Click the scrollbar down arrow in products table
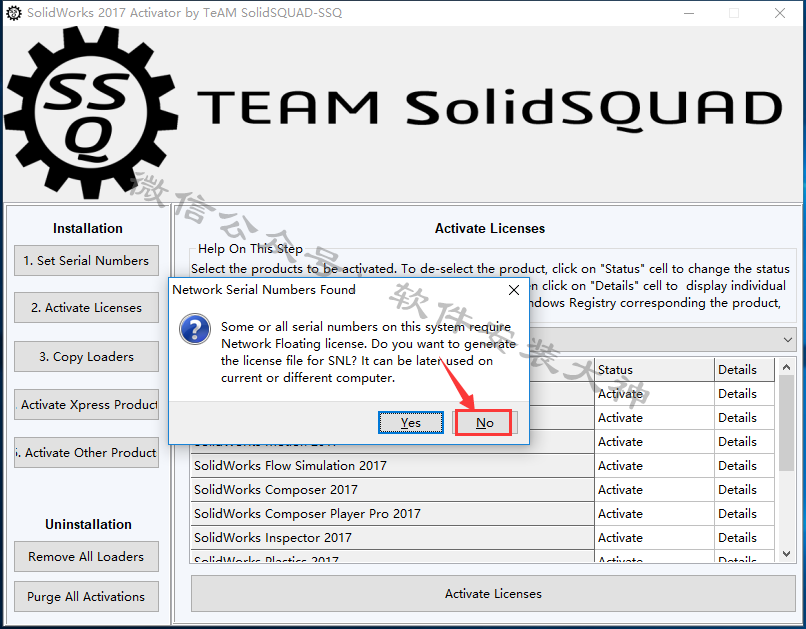The image size is (806, 629). [786, 553]
